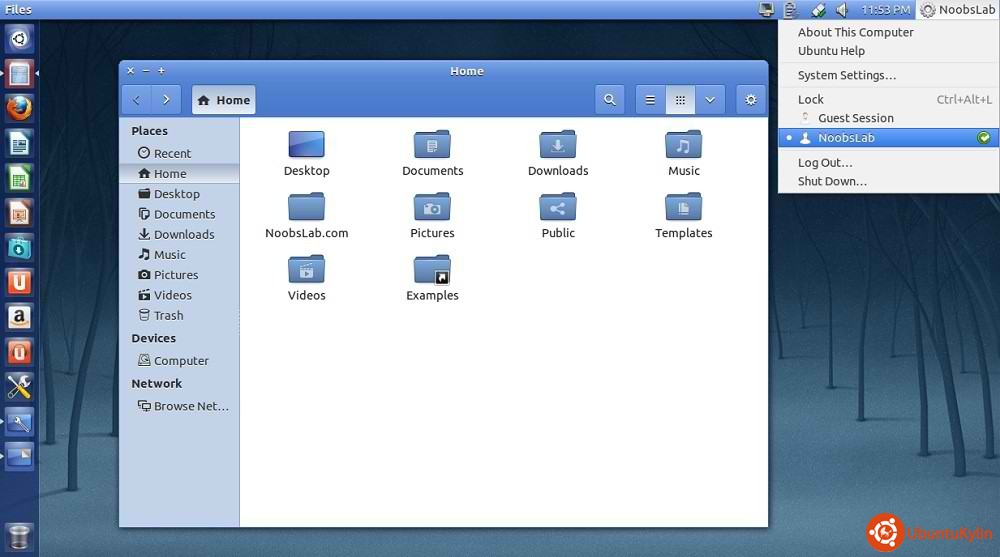Open the Trash in the launcher dock
The width and height of the screenshot is (1000, 557).
[19, 536]
